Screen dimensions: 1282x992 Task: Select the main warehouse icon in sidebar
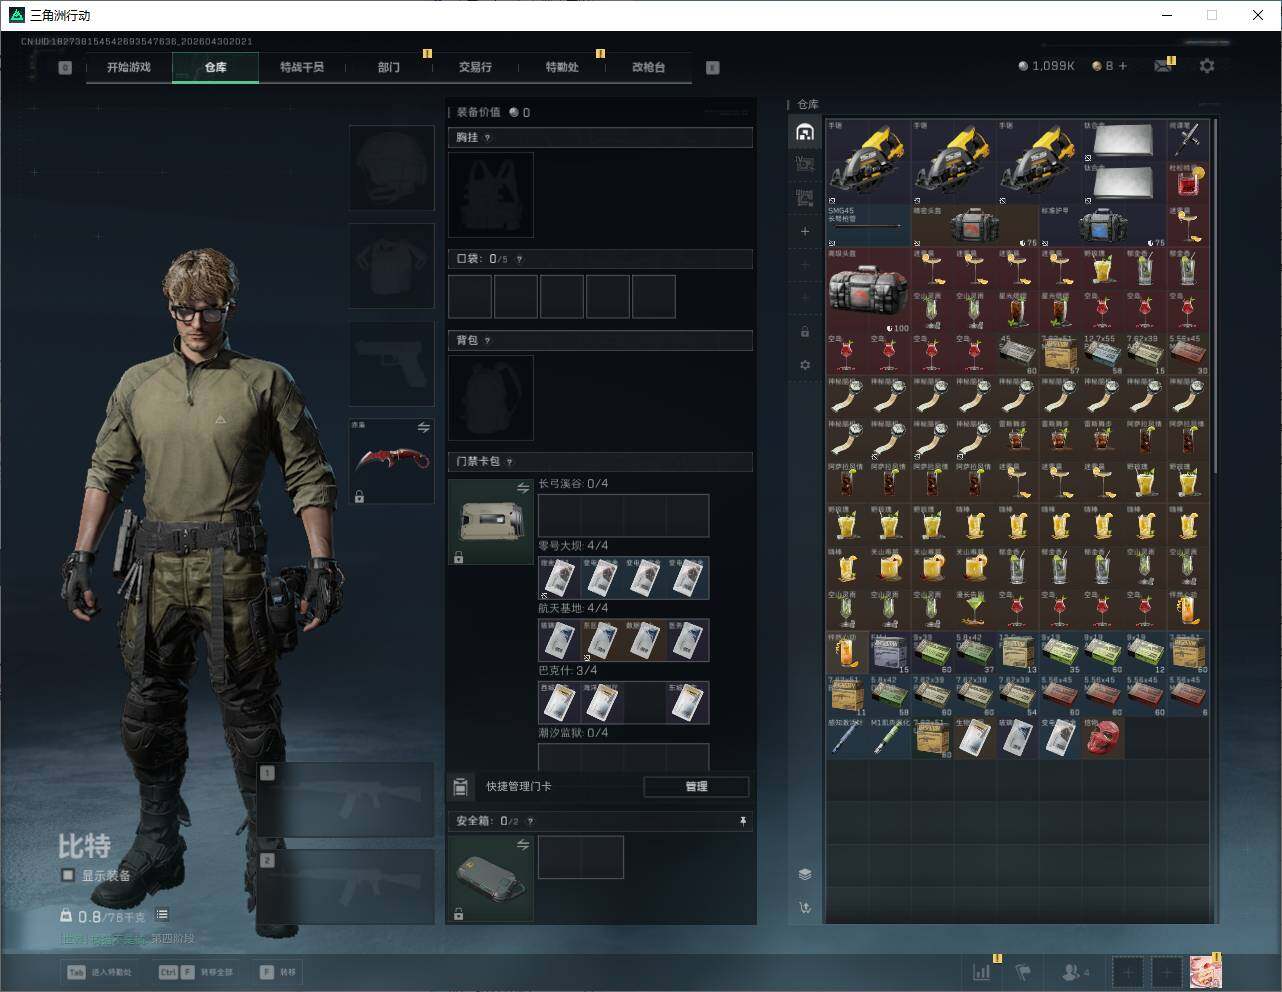tap(805, 132)
